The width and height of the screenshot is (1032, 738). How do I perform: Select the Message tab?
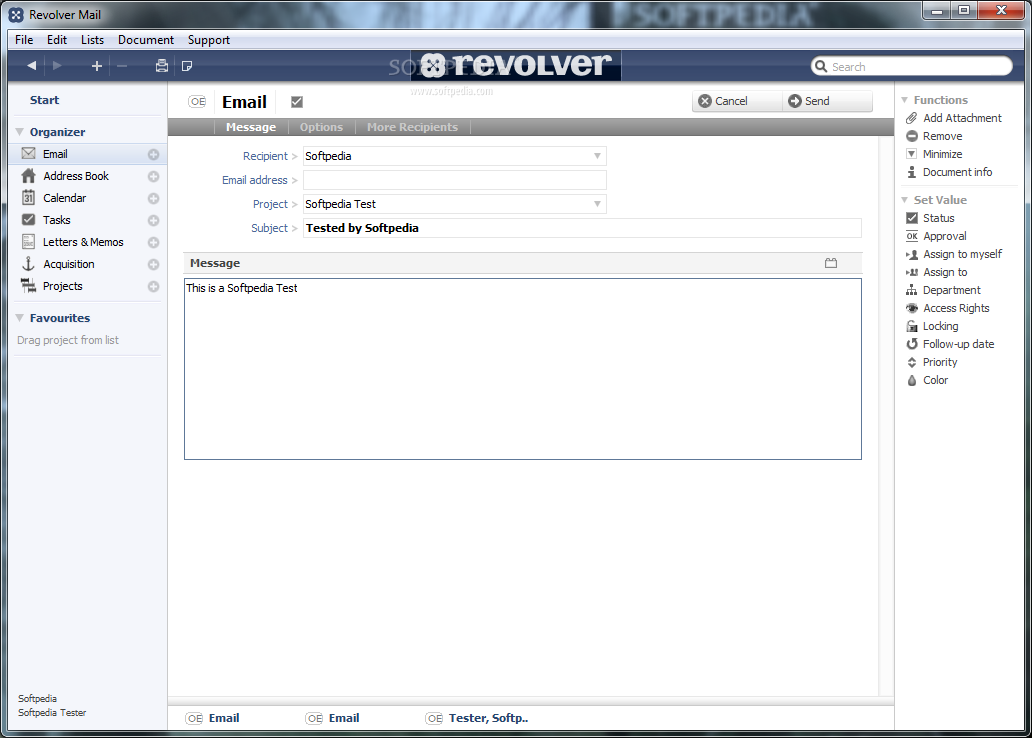251,127
